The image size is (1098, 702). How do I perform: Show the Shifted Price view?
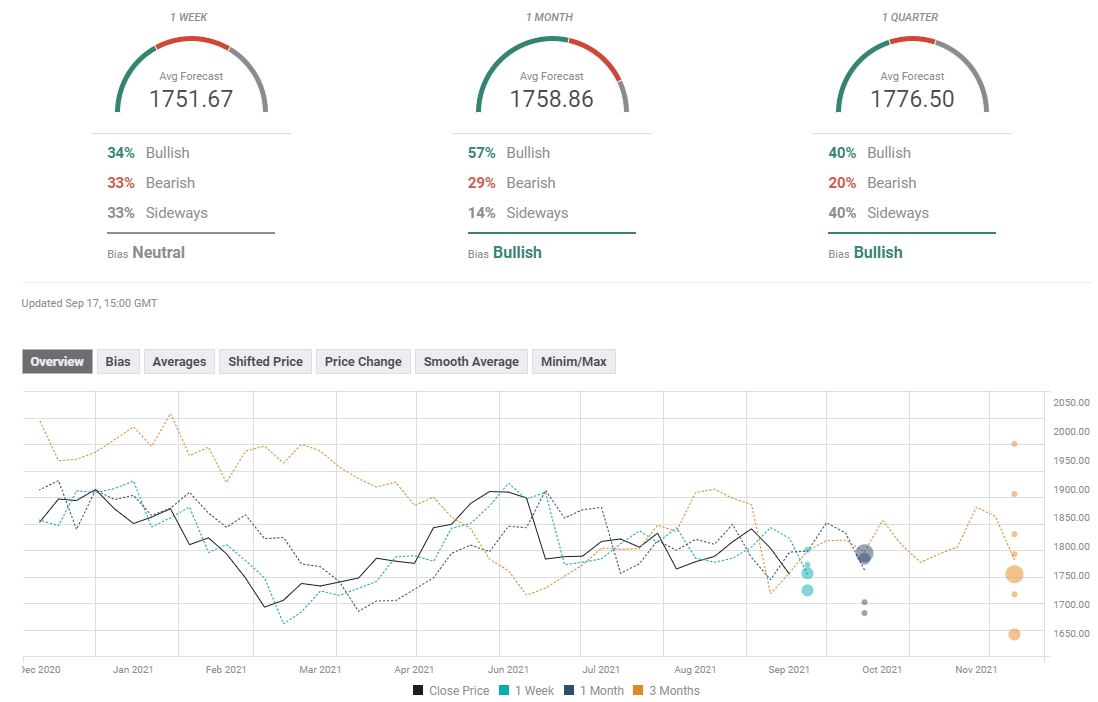[265, 362]
